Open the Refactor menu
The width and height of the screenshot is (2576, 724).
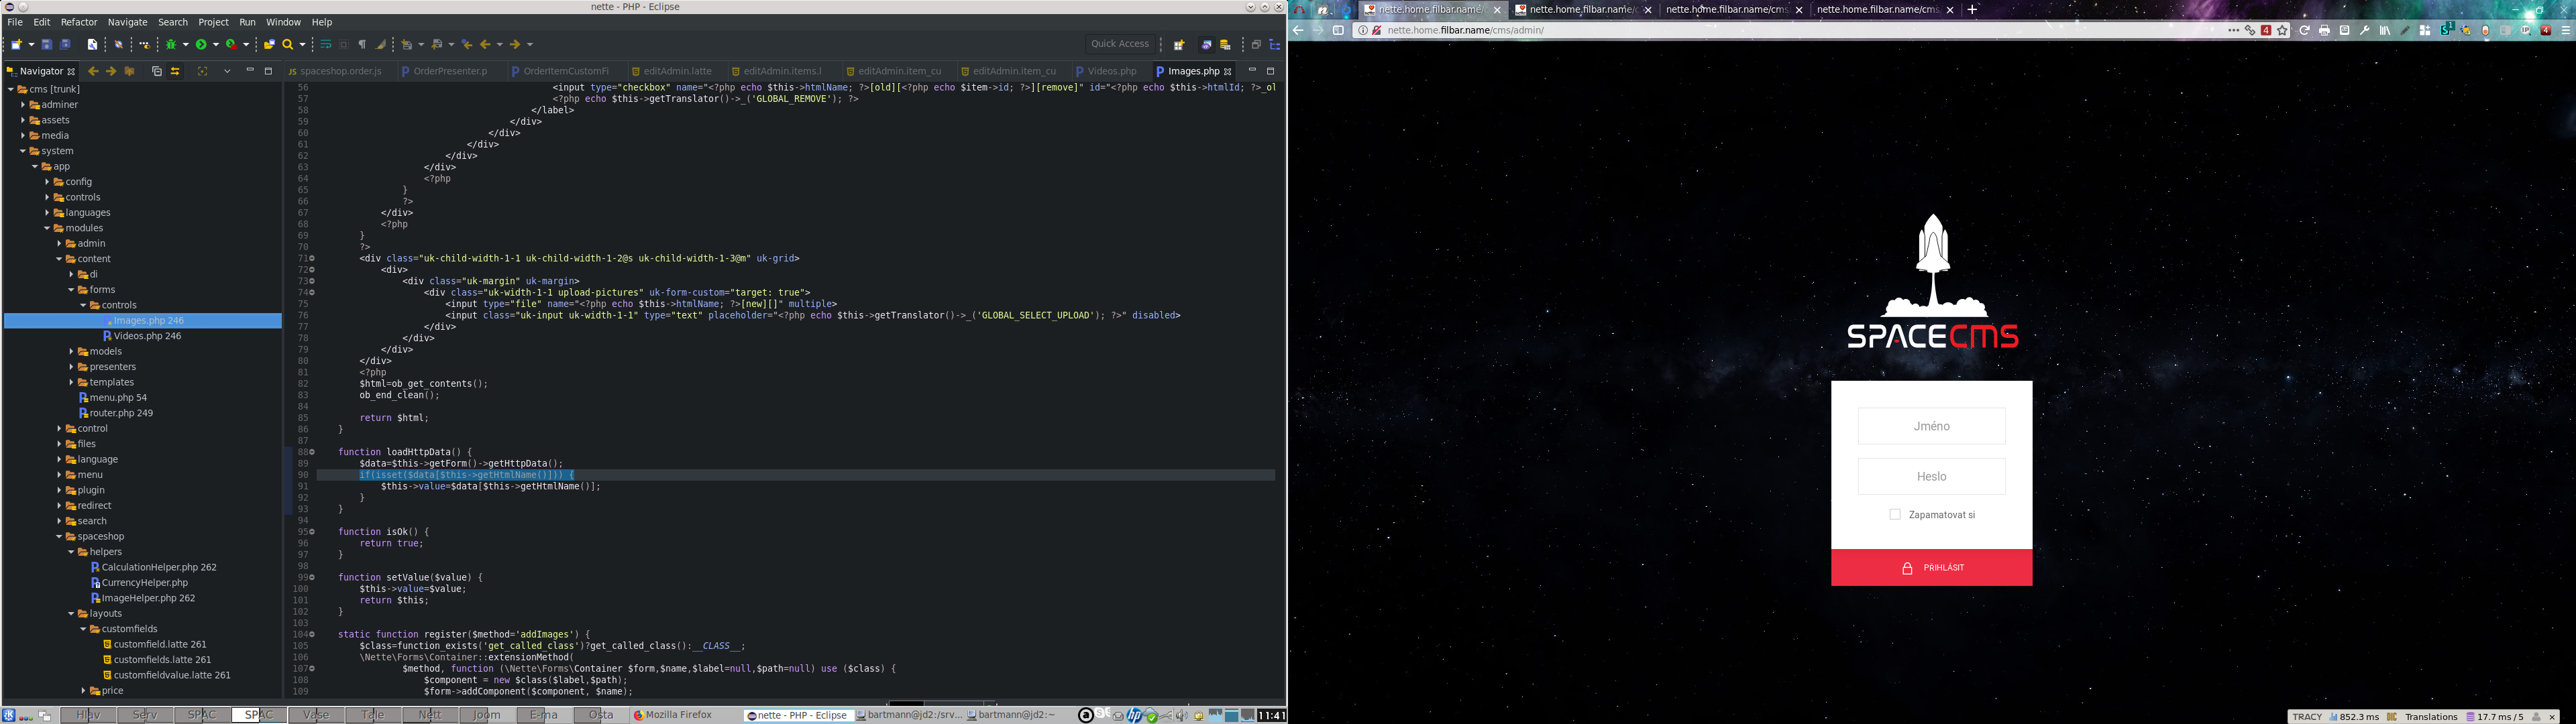coord(79,22)
